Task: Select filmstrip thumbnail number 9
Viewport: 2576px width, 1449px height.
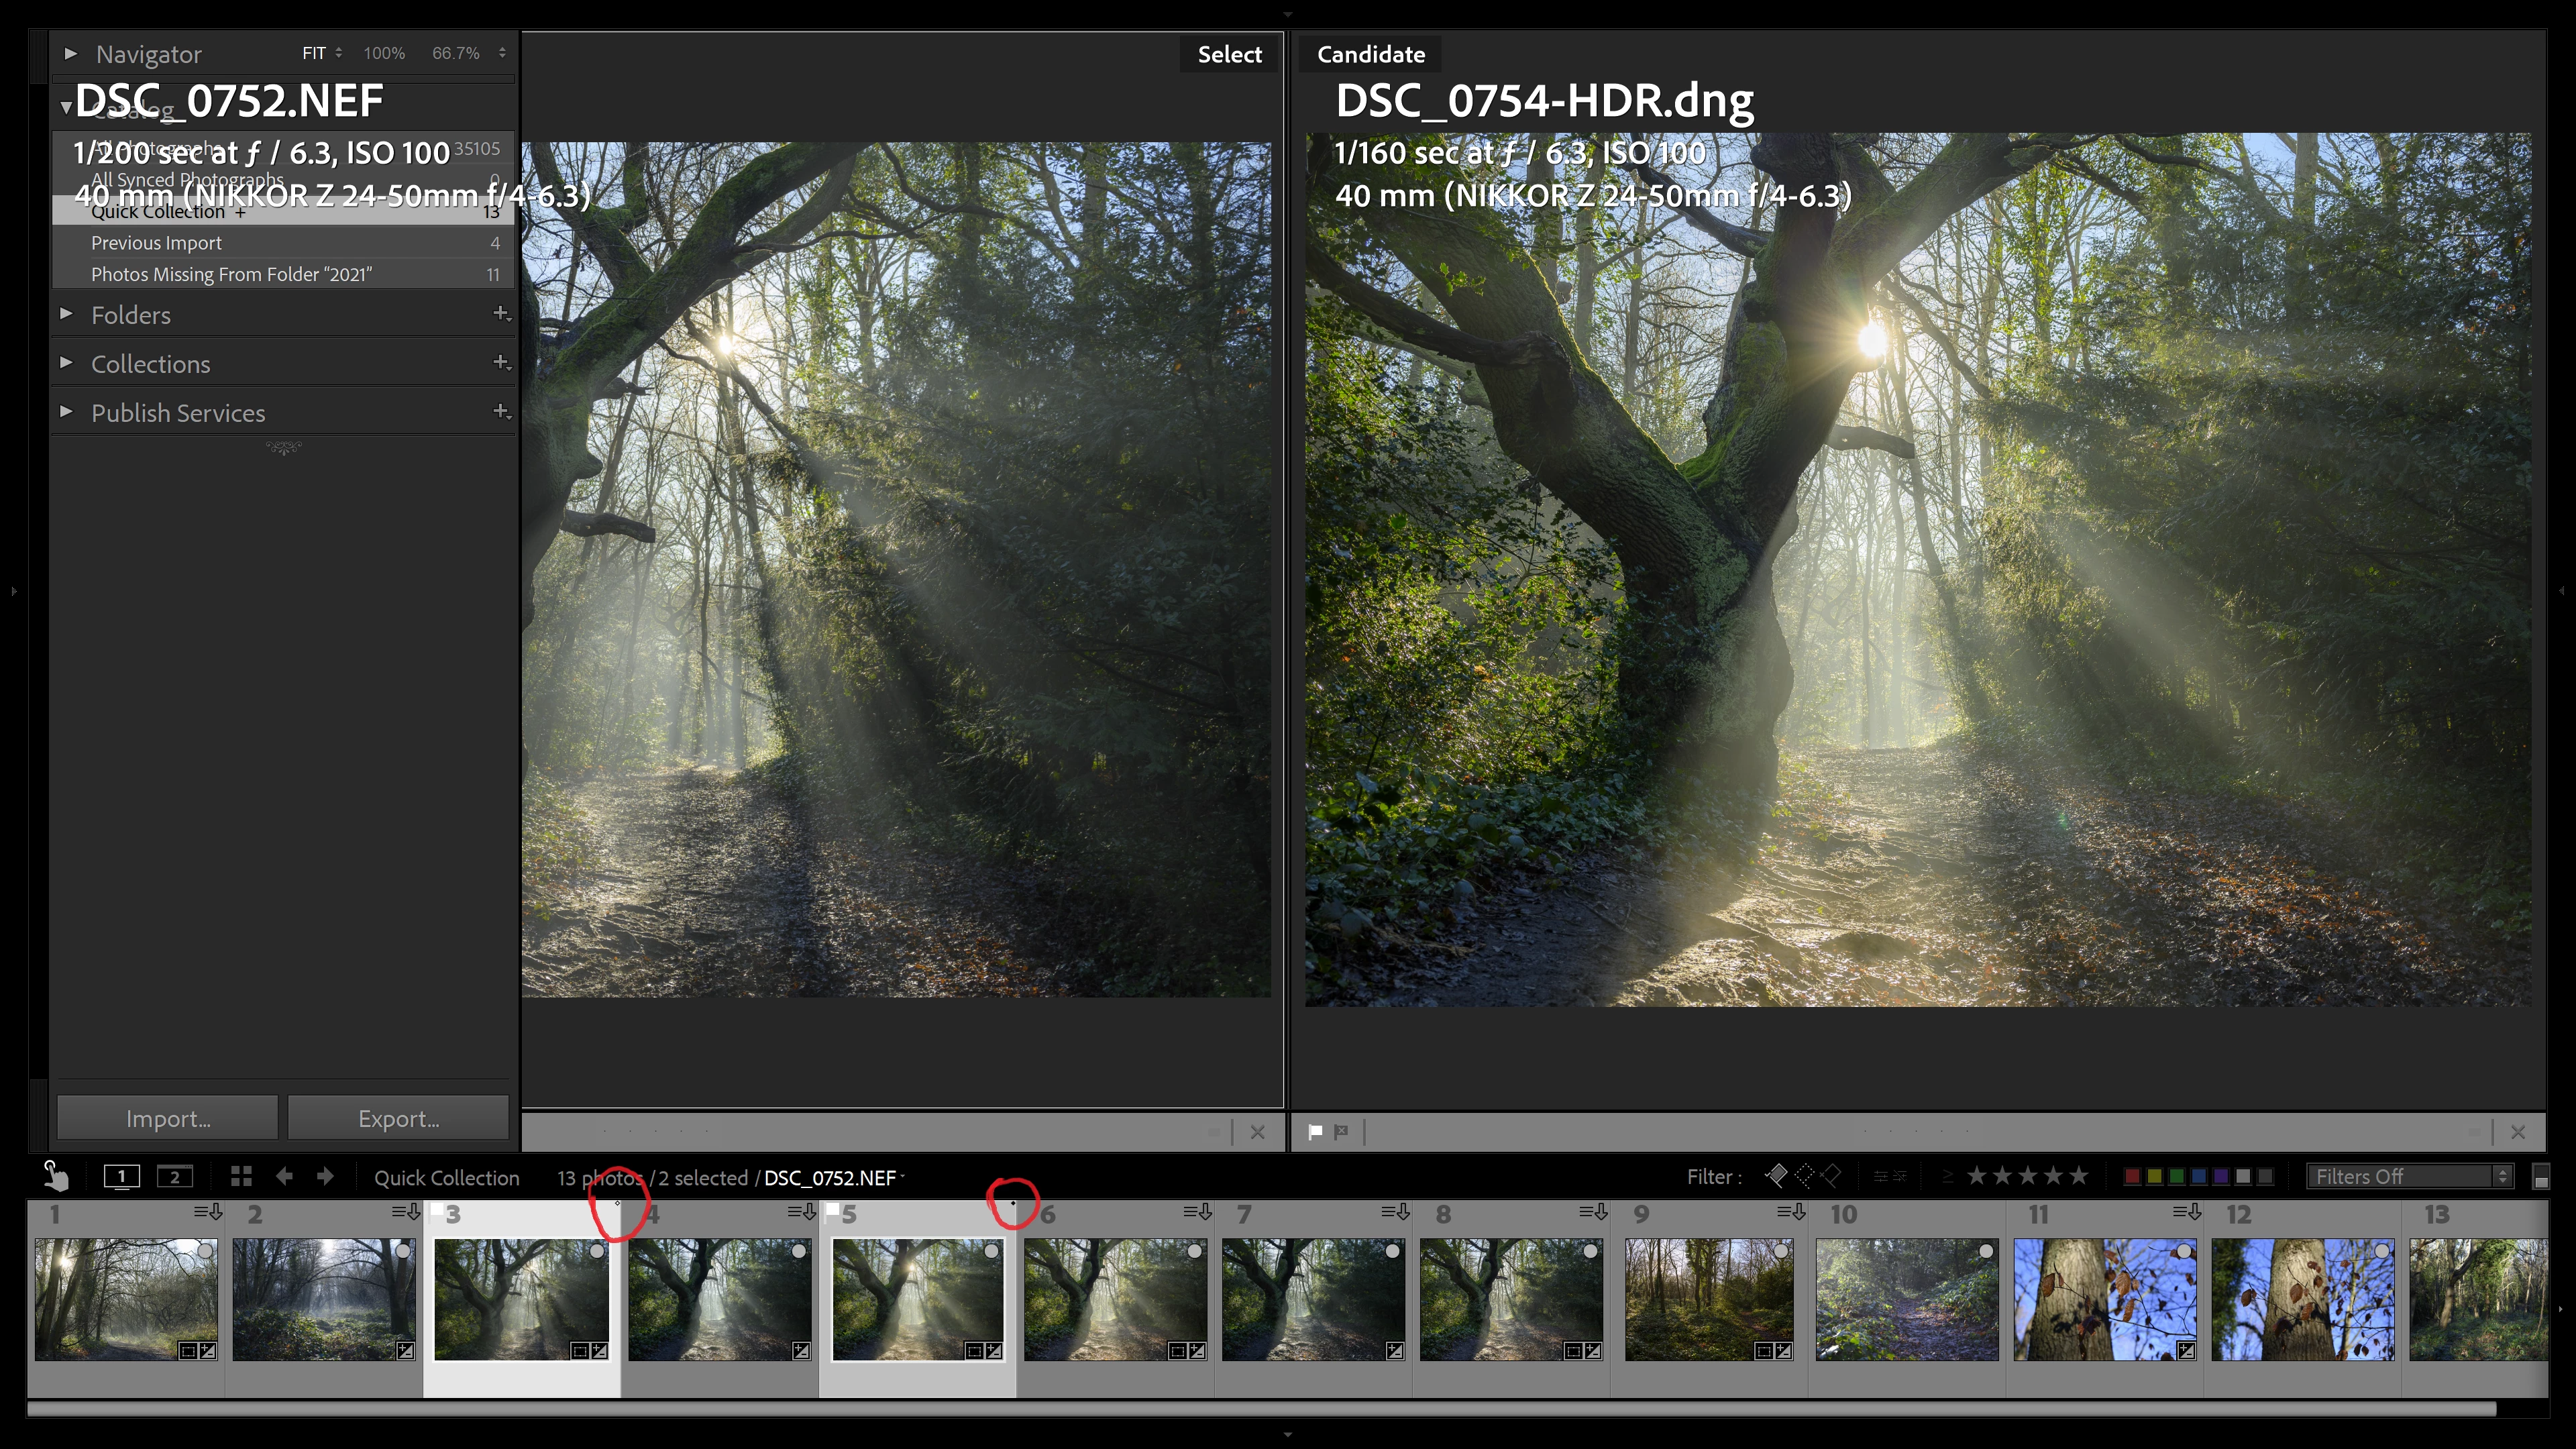Action: (x=1708, y=1299)
